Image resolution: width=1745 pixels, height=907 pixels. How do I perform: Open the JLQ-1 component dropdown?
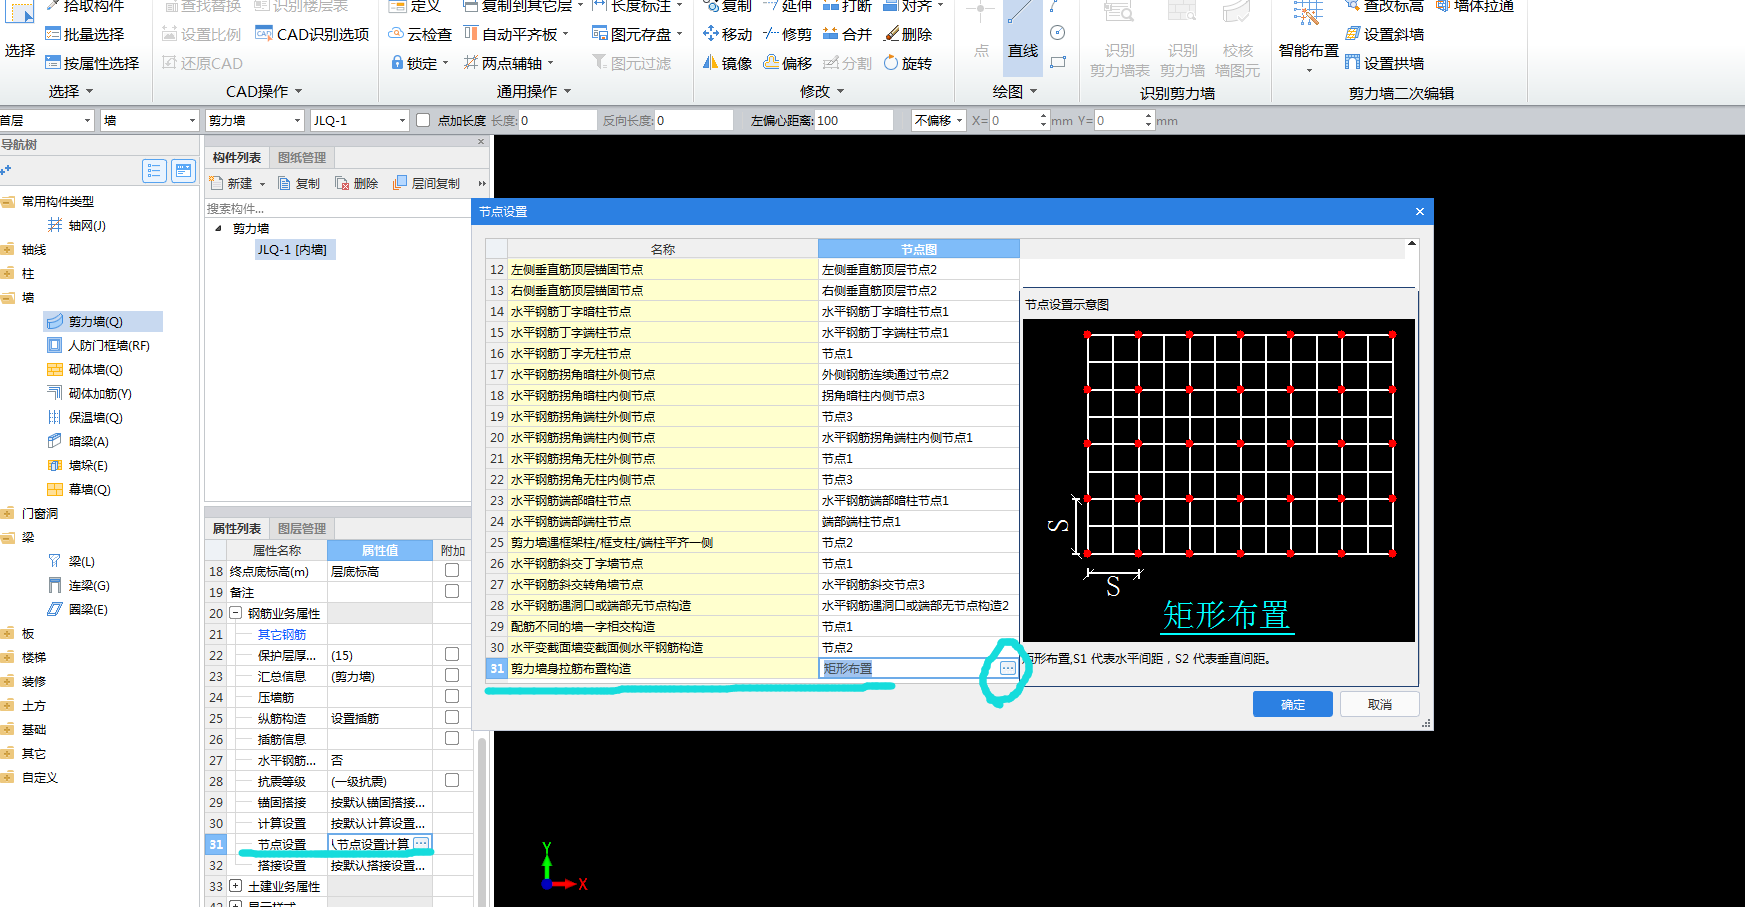[x=358, y=120]
